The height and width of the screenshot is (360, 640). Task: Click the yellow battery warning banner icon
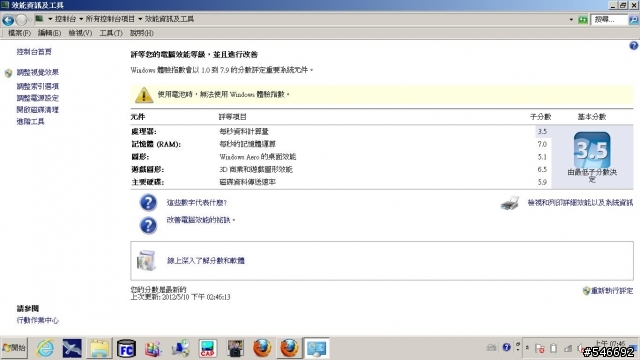tap(144, 95)
